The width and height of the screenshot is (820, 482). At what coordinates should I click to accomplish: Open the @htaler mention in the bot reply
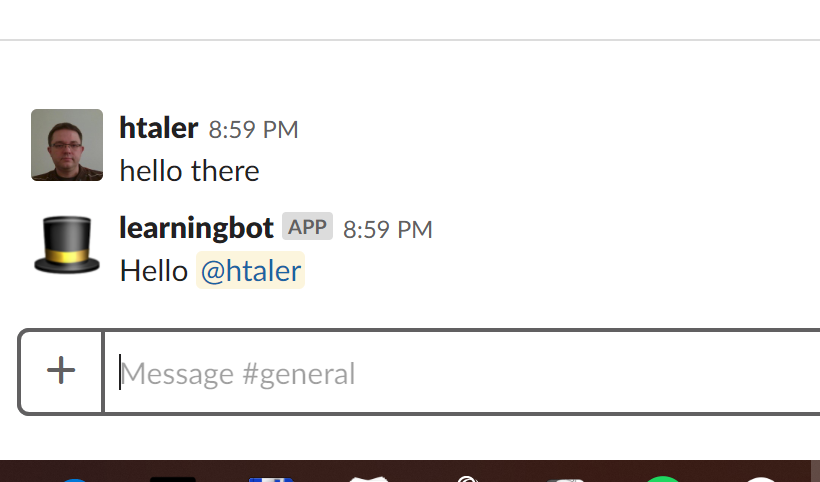coord(250,270)
